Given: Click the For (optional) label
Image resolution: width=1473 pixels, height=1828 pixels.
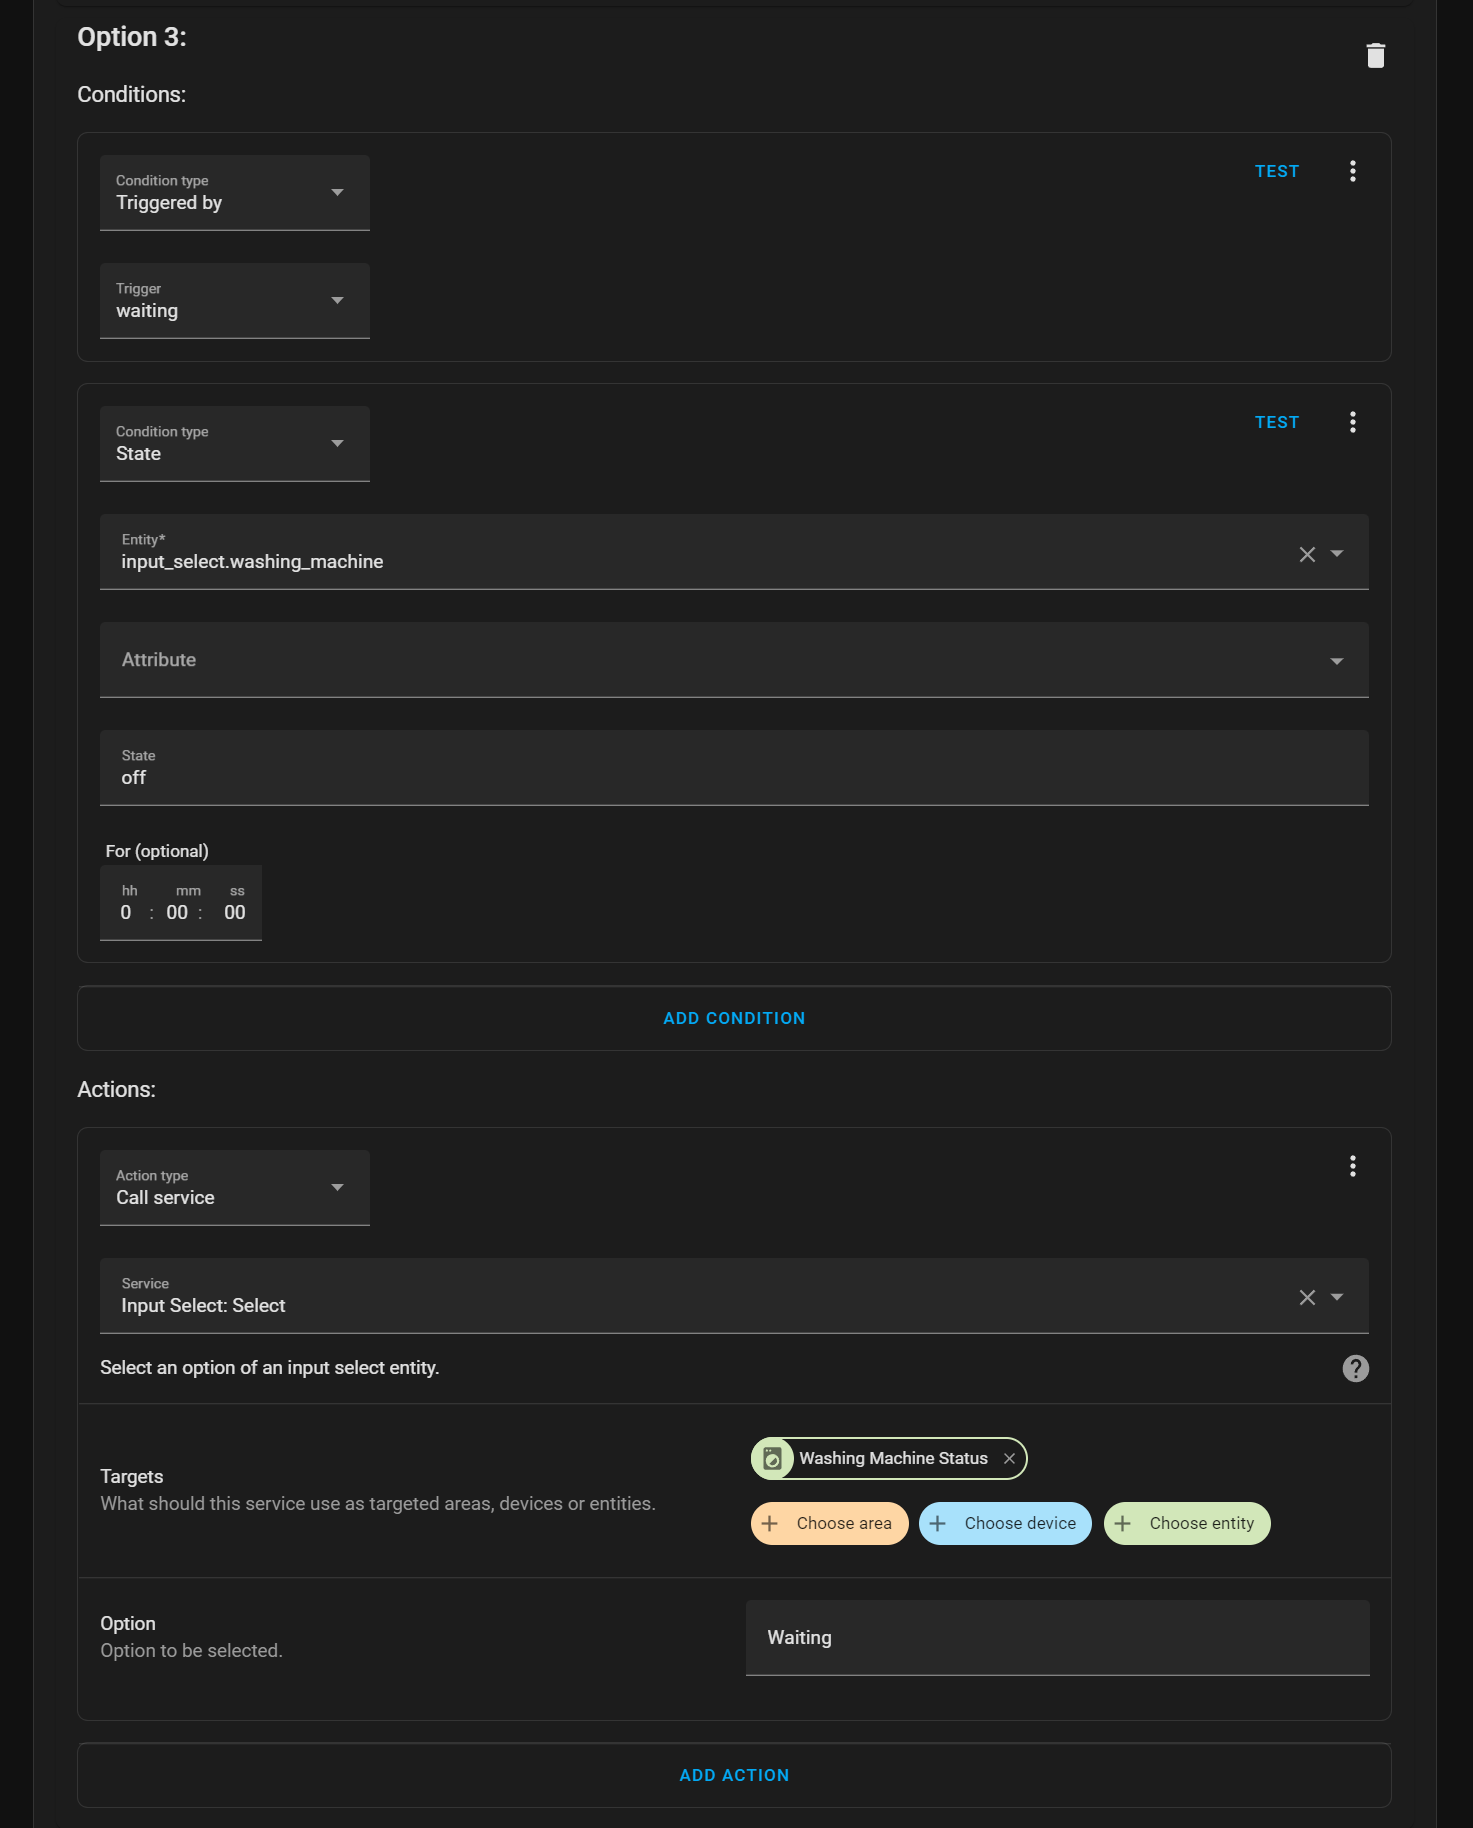Looking at the screenshot, I should pyautogui.click(x=157, y=851).
